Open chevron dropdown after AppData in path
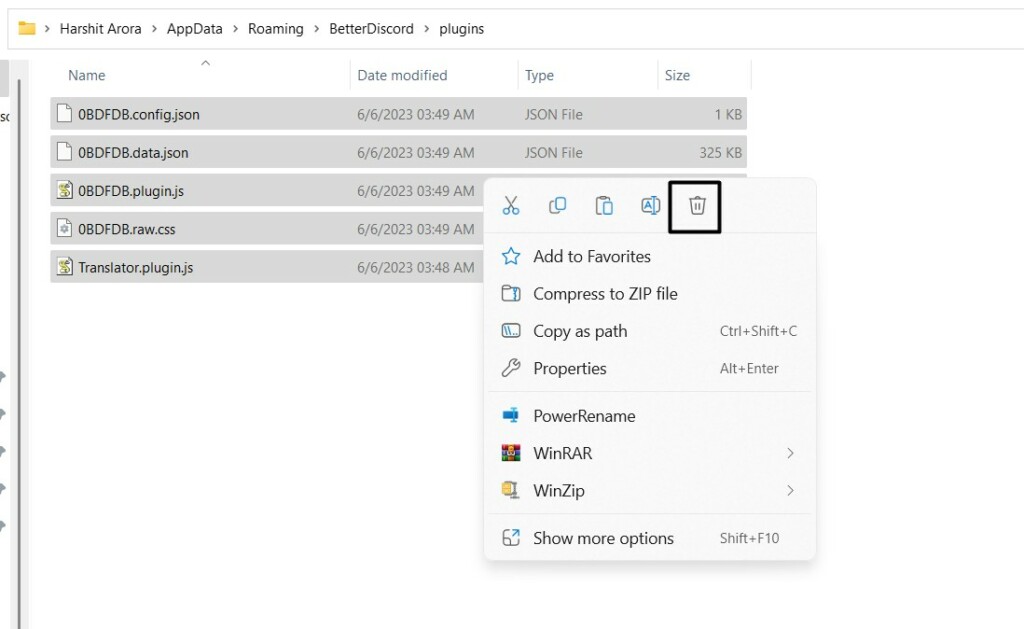Viewport: 1024px width, 629px height. point(236,29)
